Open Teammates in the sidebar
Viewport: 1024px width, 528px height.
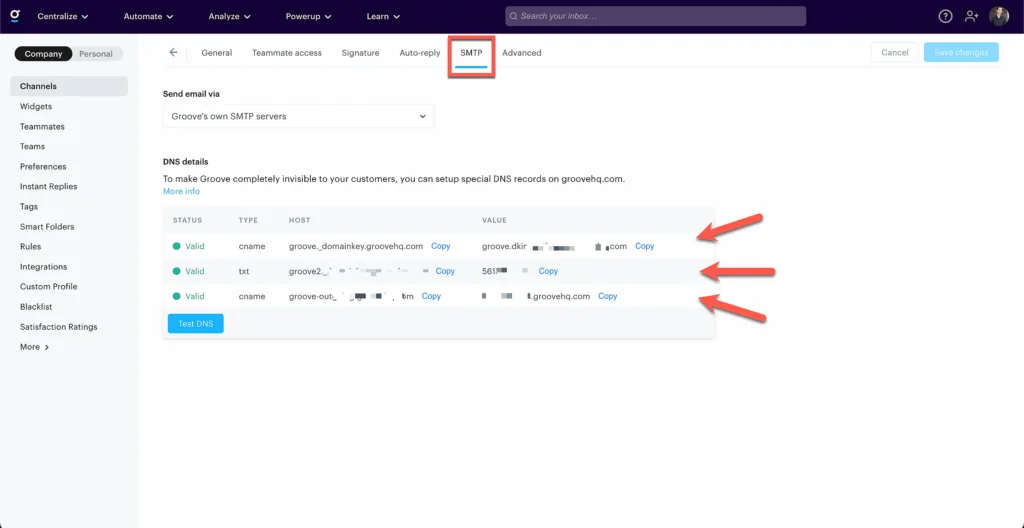[x=42, y=127]
